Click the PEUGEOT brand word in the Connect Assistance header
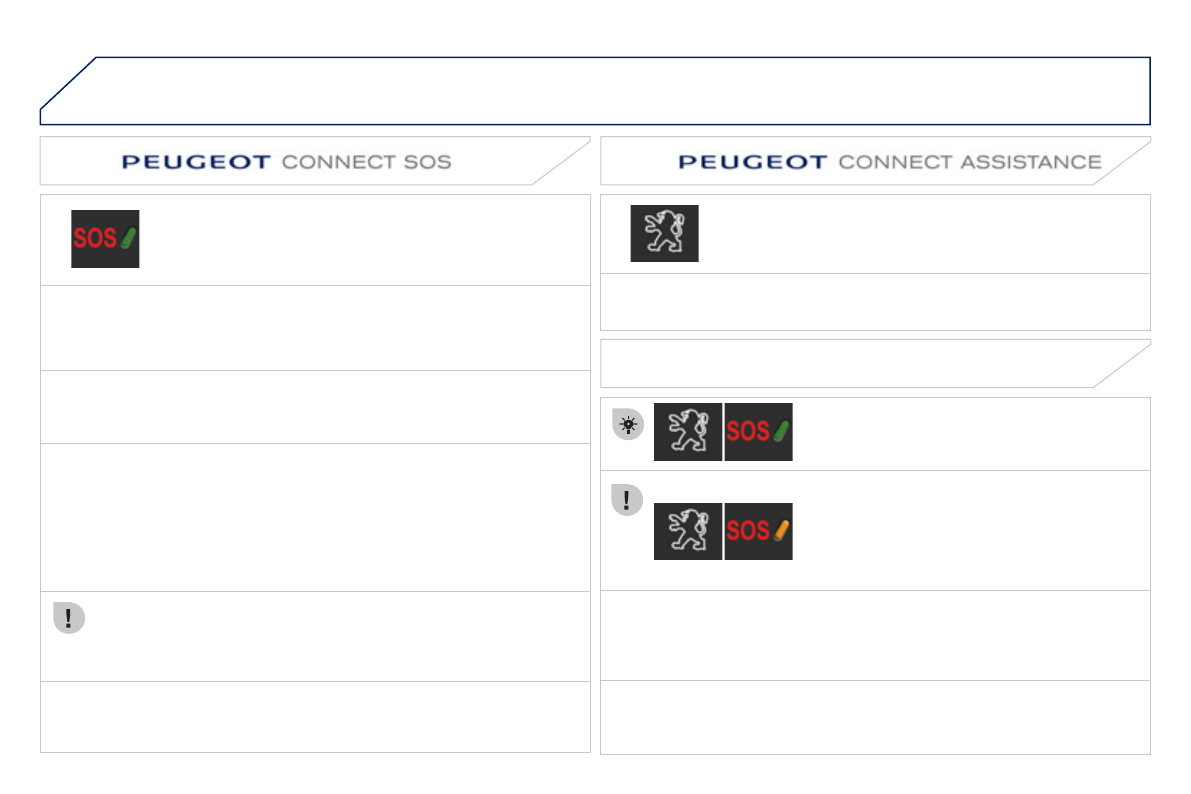The height and width of the screenshot is (794, 1191). pos(752,162)
